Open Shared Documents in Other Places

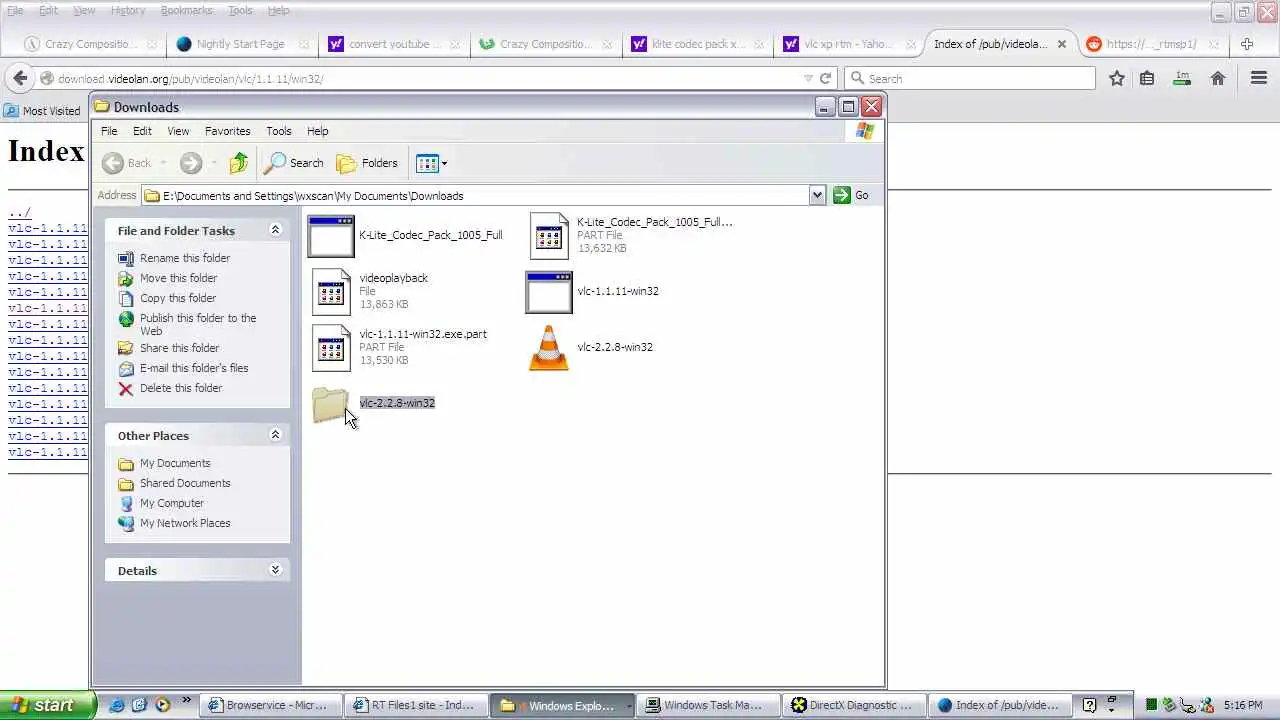(185, 483)
